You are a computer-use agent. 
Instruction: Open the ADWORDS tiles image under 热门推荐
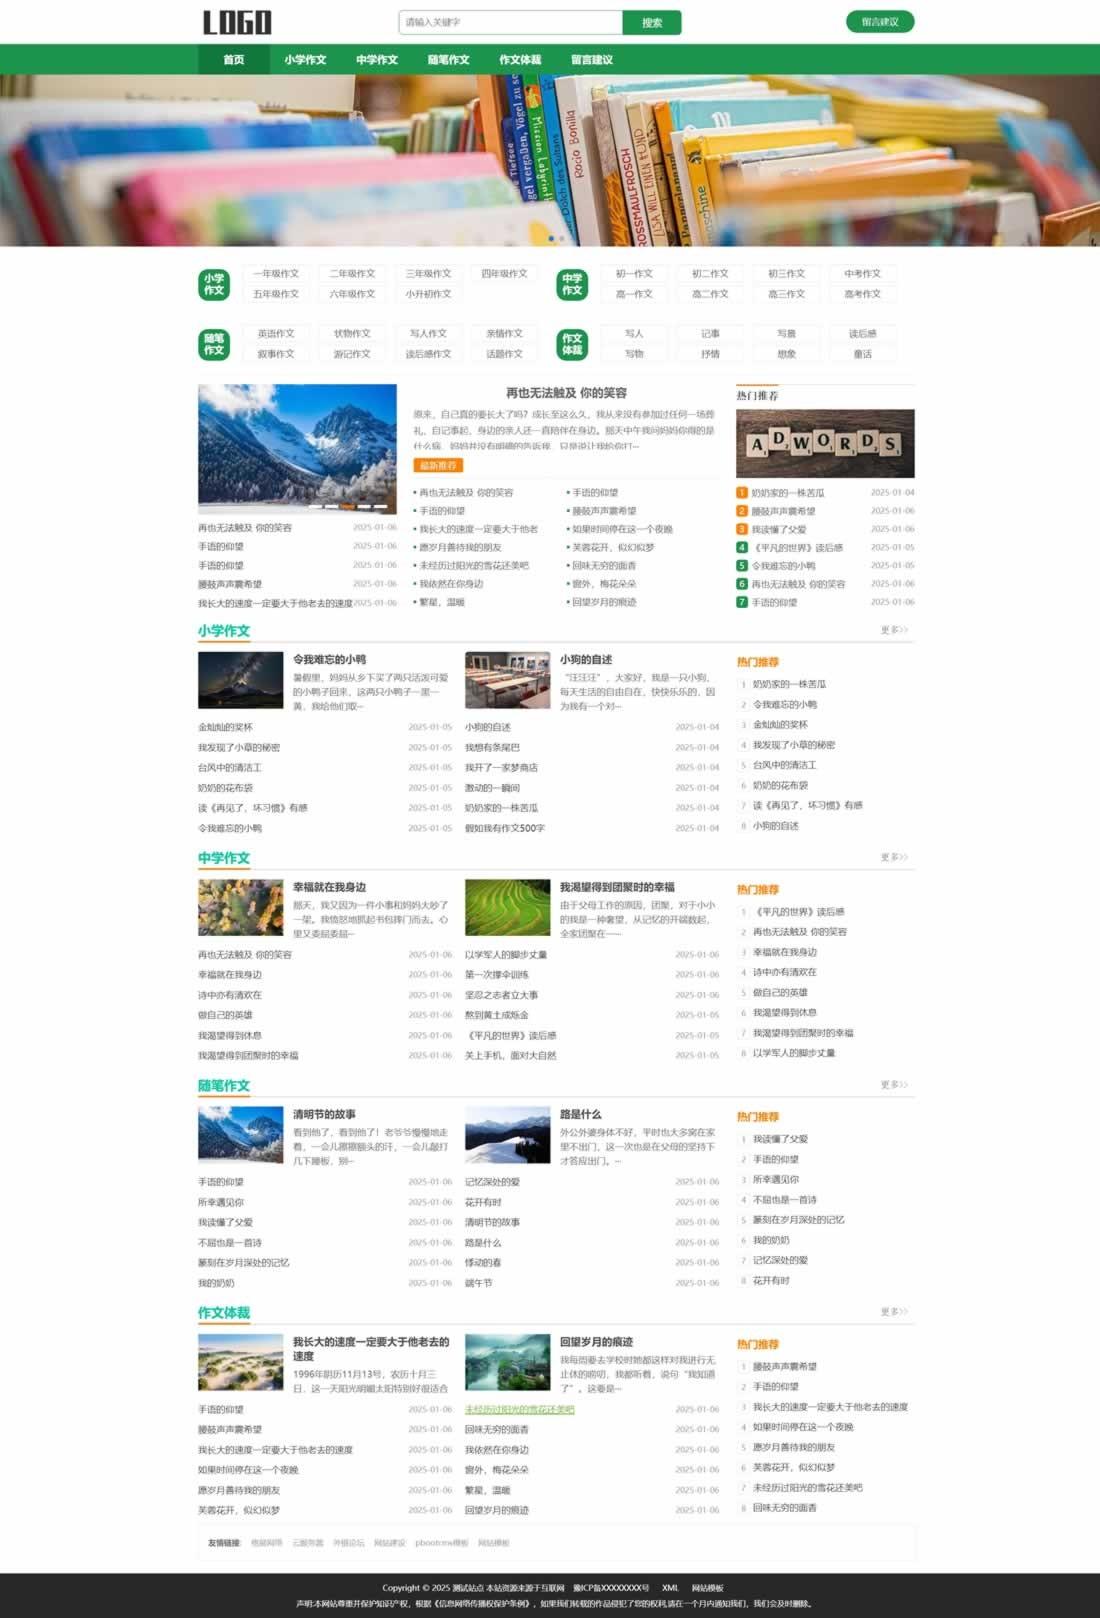coord(825,443)
